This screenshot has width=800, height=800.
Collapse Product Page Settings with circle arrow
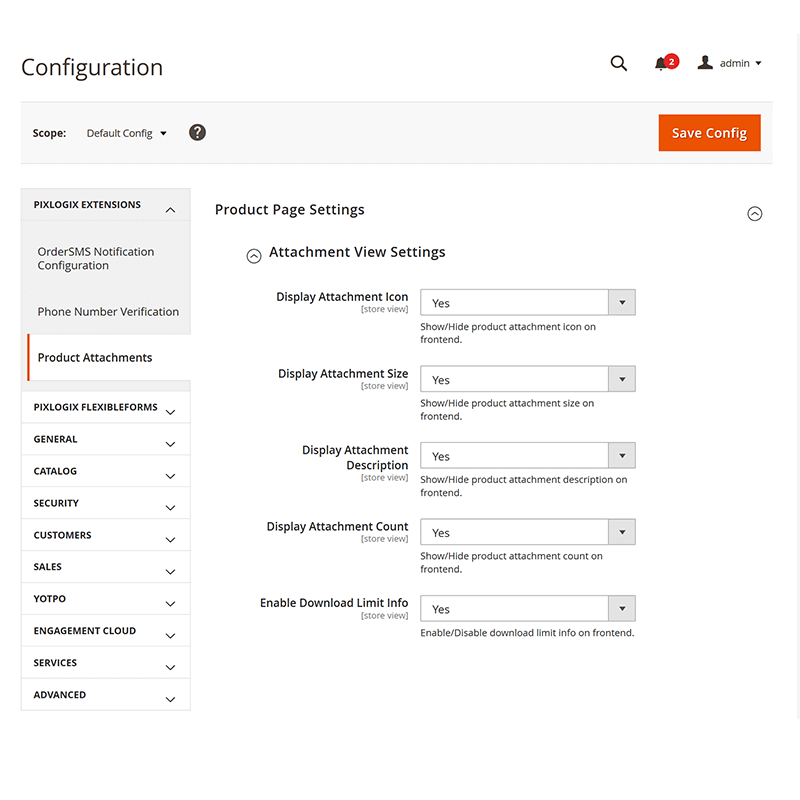pyautogui.click(x=755, y=213)
